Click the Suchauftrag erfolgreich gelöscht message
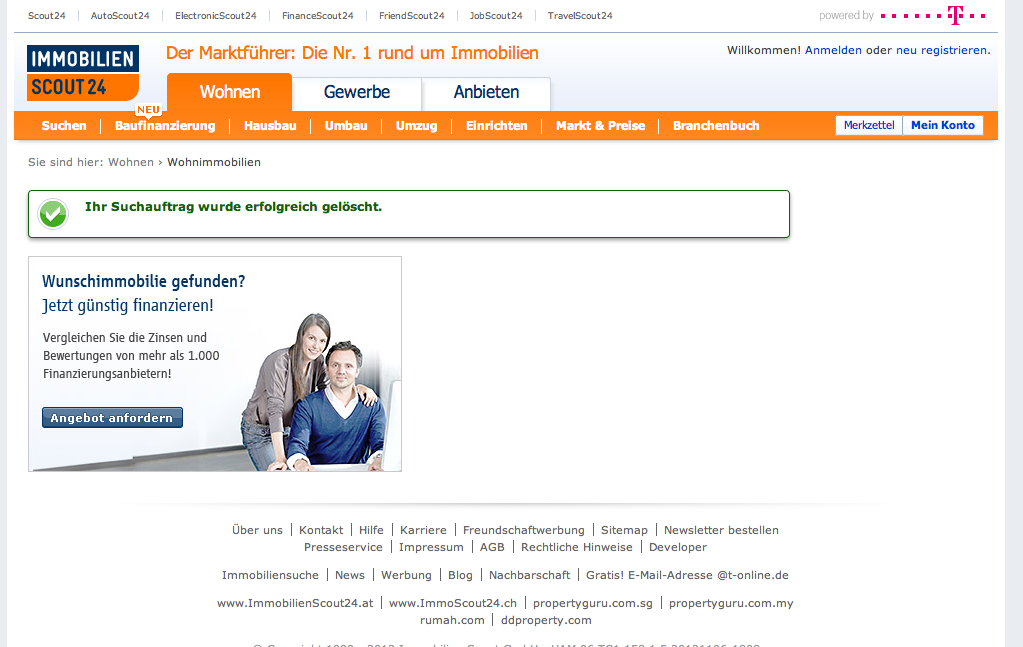 234,207
